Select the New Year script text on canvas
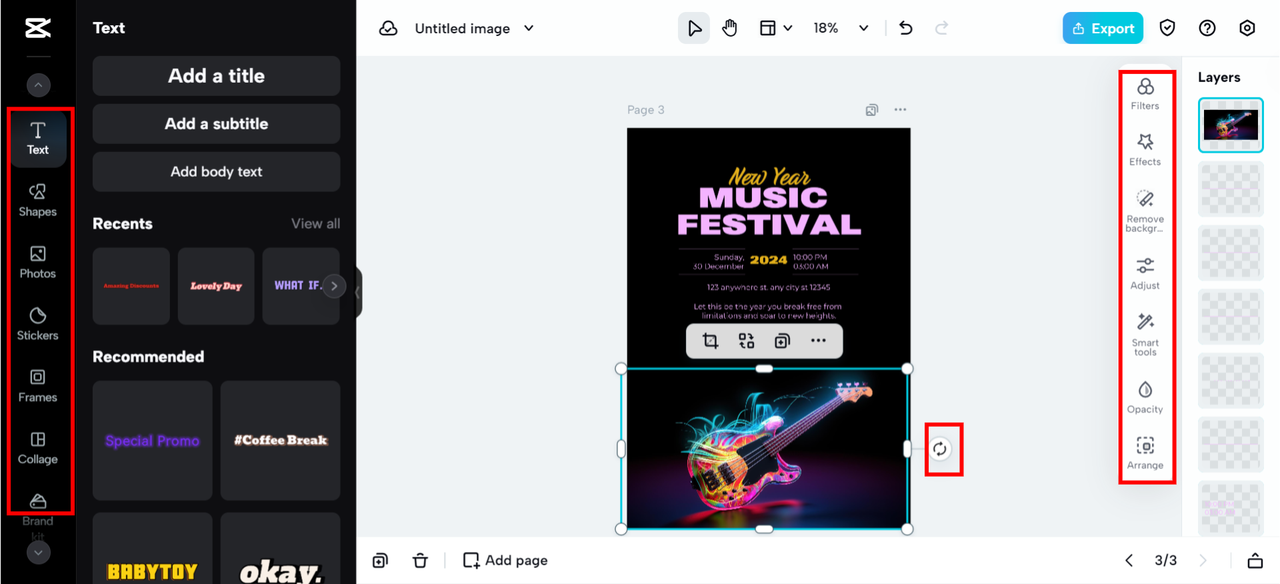Image resolution: width=1280 pixels, height=584 pixels. click(769, 177)
